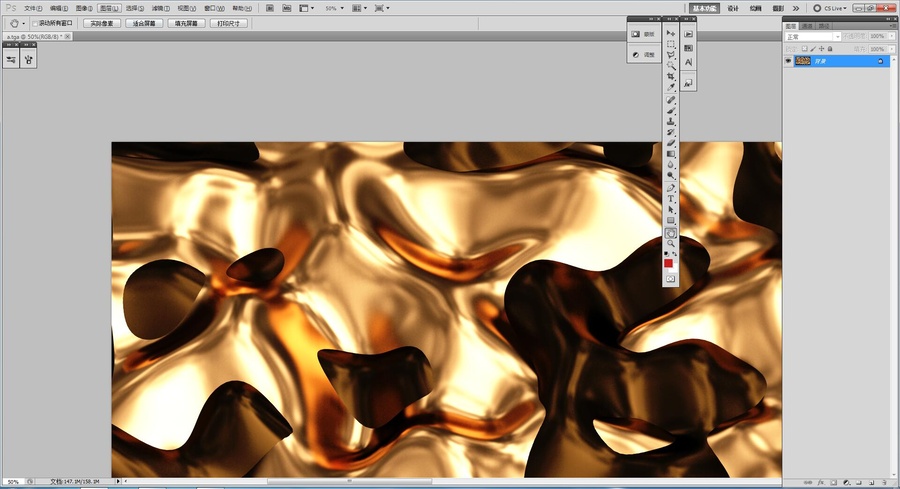Open the Hand tool preset picker arrow
900x489 pixels.
pos(24,24)
